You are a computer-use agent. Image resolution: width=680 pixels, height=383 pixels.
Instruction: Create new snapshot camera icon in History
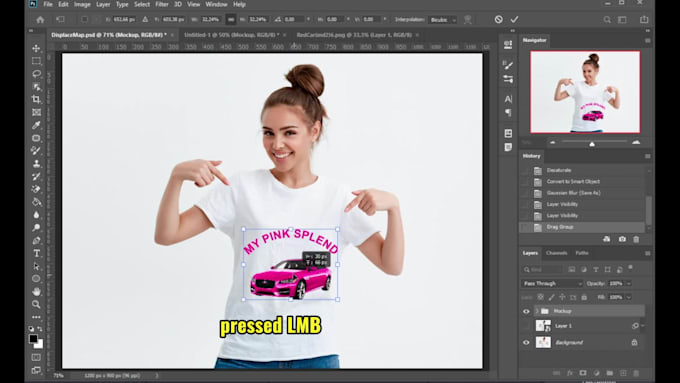622,239
